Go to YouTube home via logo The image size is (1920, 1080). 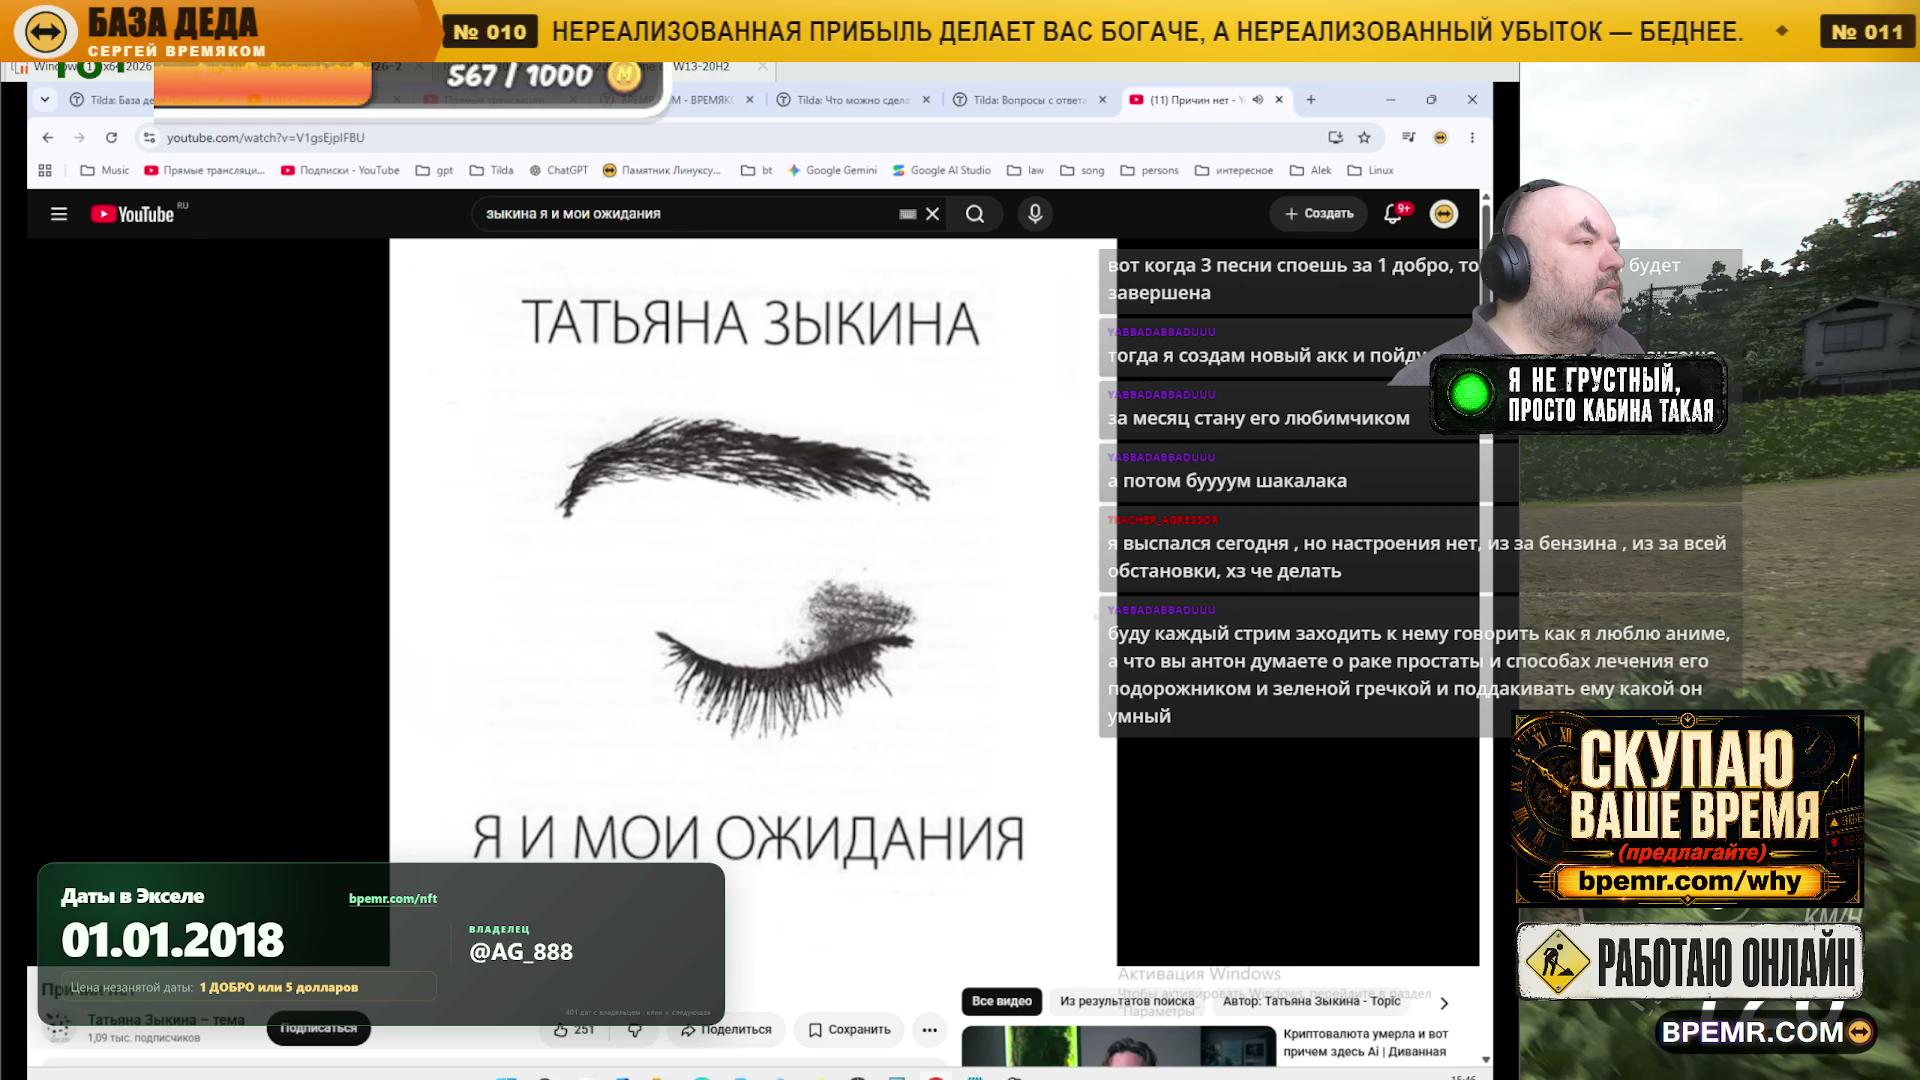pos(132,214)
